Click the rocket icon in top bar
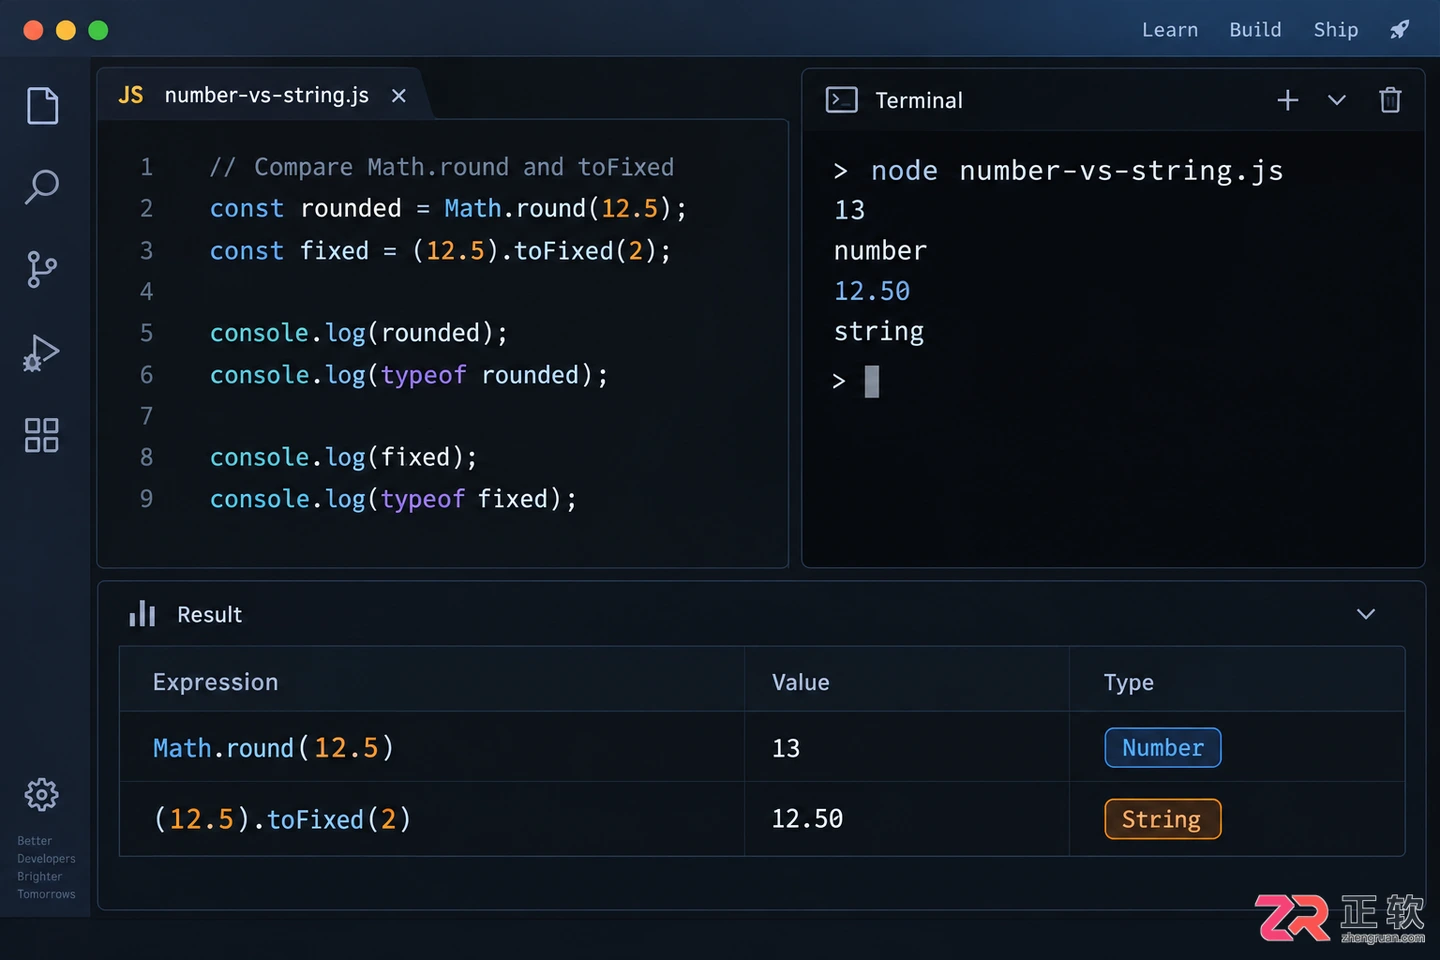The image size is (1440, 960). click(1400, 30)
